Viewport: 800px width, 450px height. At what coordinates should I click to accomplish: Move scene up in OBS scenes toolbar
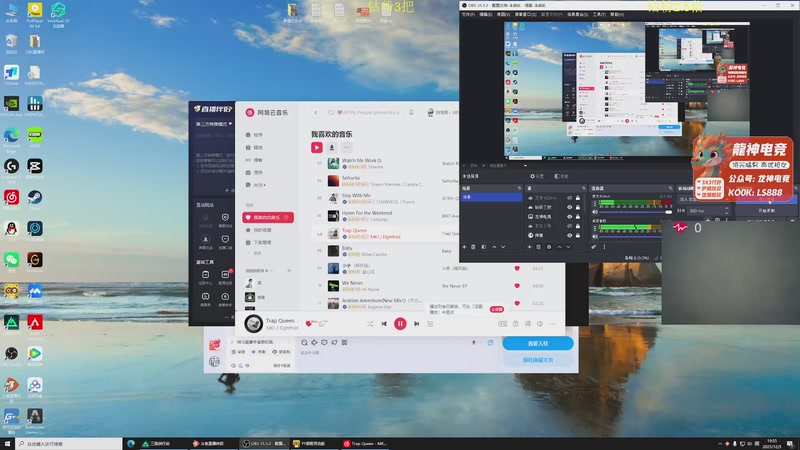point(494,247)
